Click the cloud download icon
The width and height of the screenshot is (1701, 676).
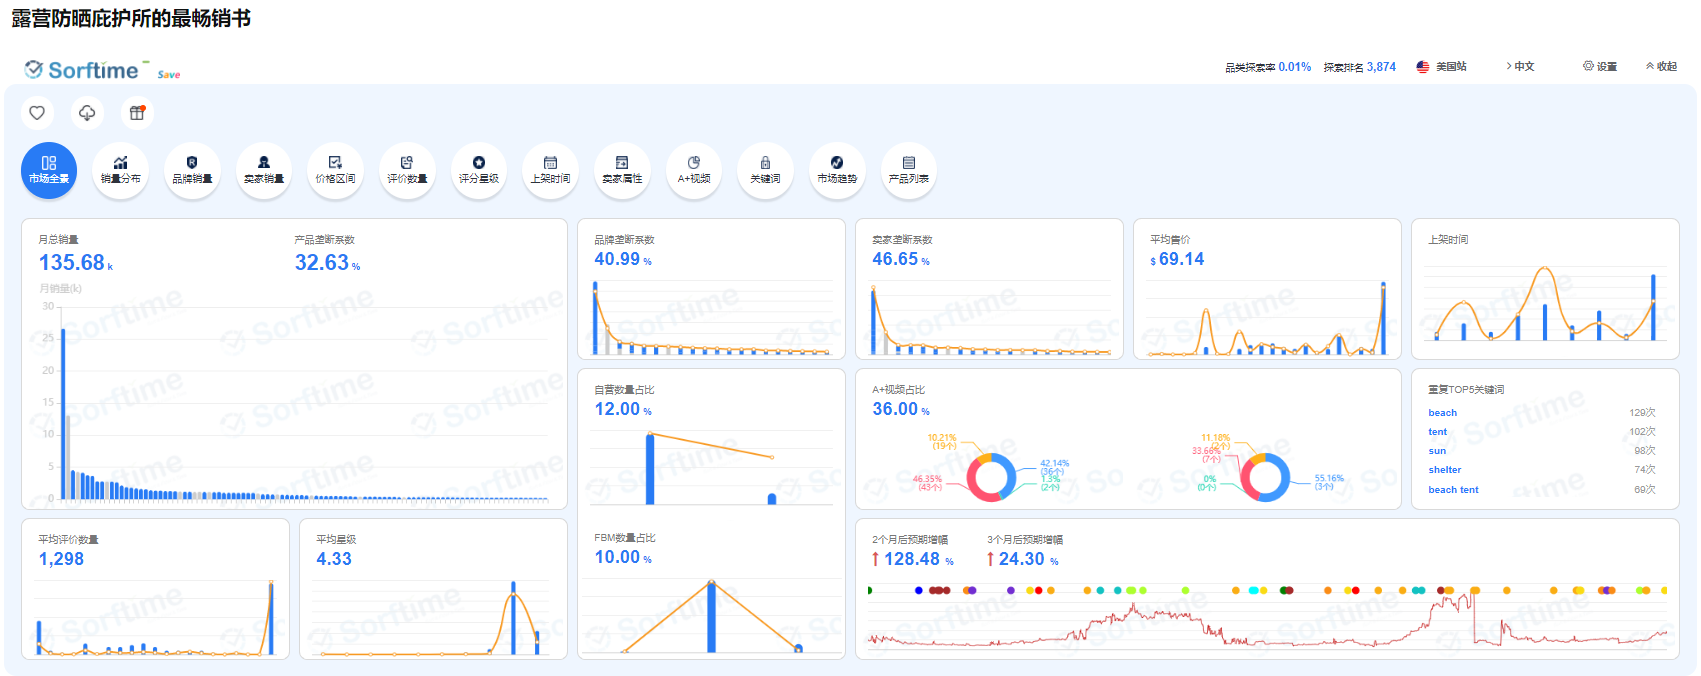(x=87, y=113)
